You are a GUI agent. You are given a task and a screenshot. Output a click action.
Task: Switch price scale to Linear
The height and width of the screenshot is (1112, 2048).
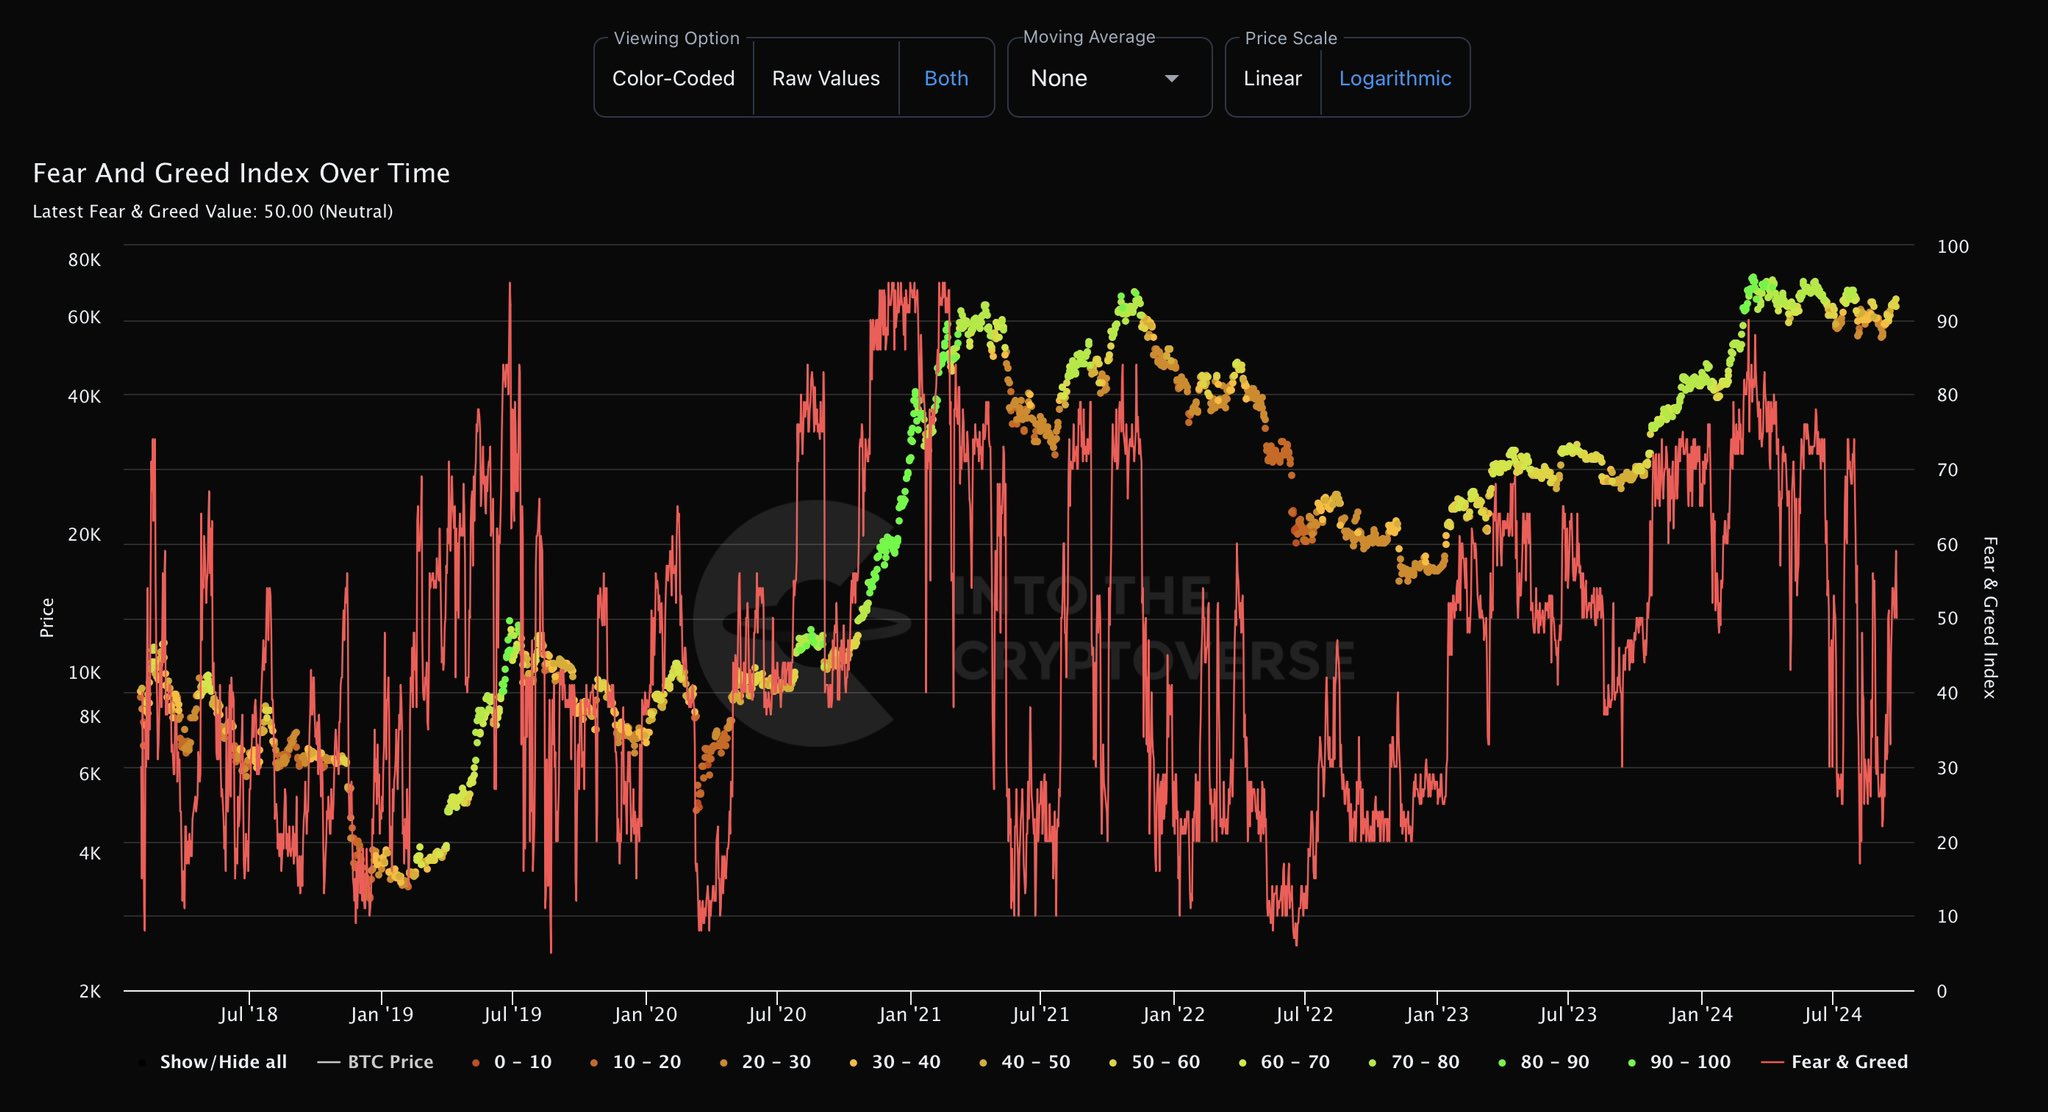[x=1272, y=78]
